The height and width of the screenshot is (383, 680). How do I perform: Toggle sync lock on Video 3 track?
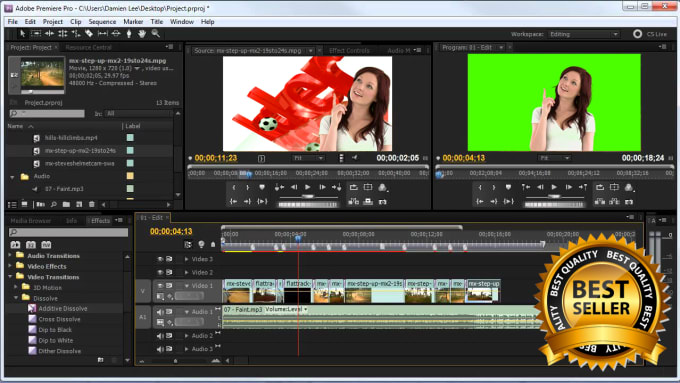[x=169, y=259]
